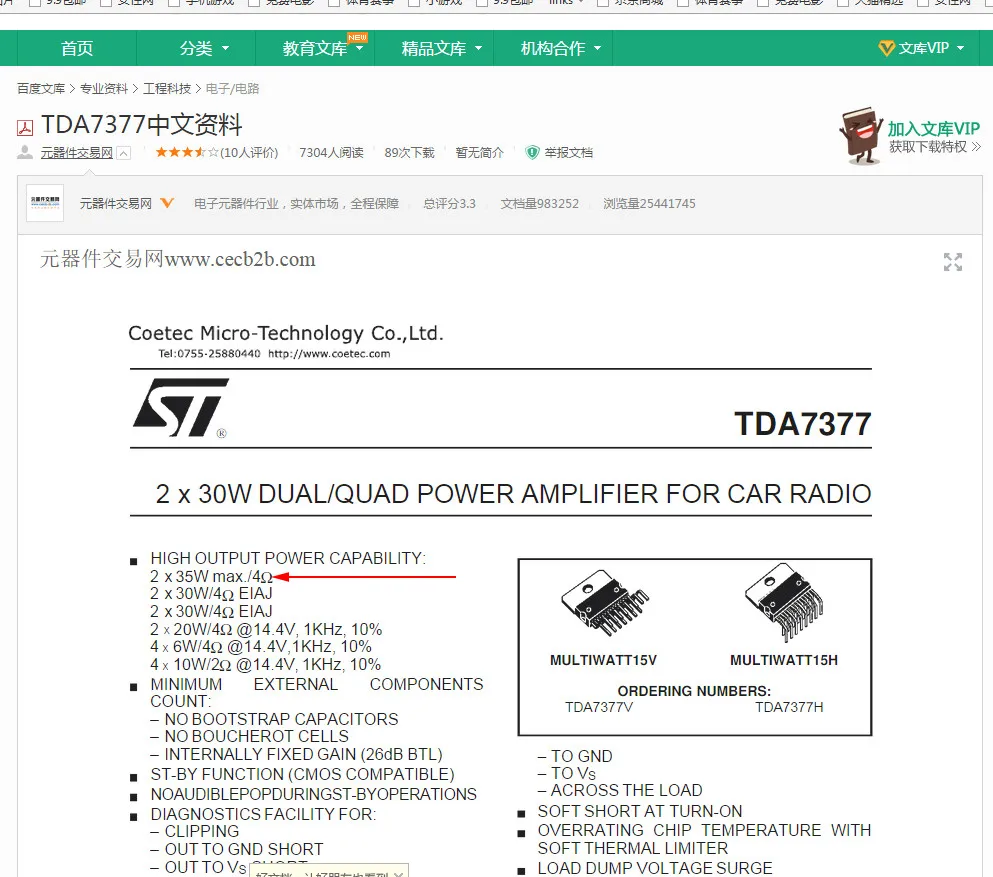Screen dimensions: 993x877
Task: Open the 元器件交易网 shop logo thumbnail
Action: (45, 203)
